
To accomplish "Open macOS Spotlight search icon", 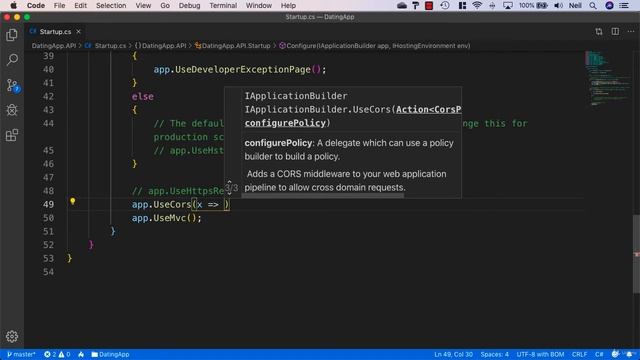I will pyautogui.click(x=593, y=5).
